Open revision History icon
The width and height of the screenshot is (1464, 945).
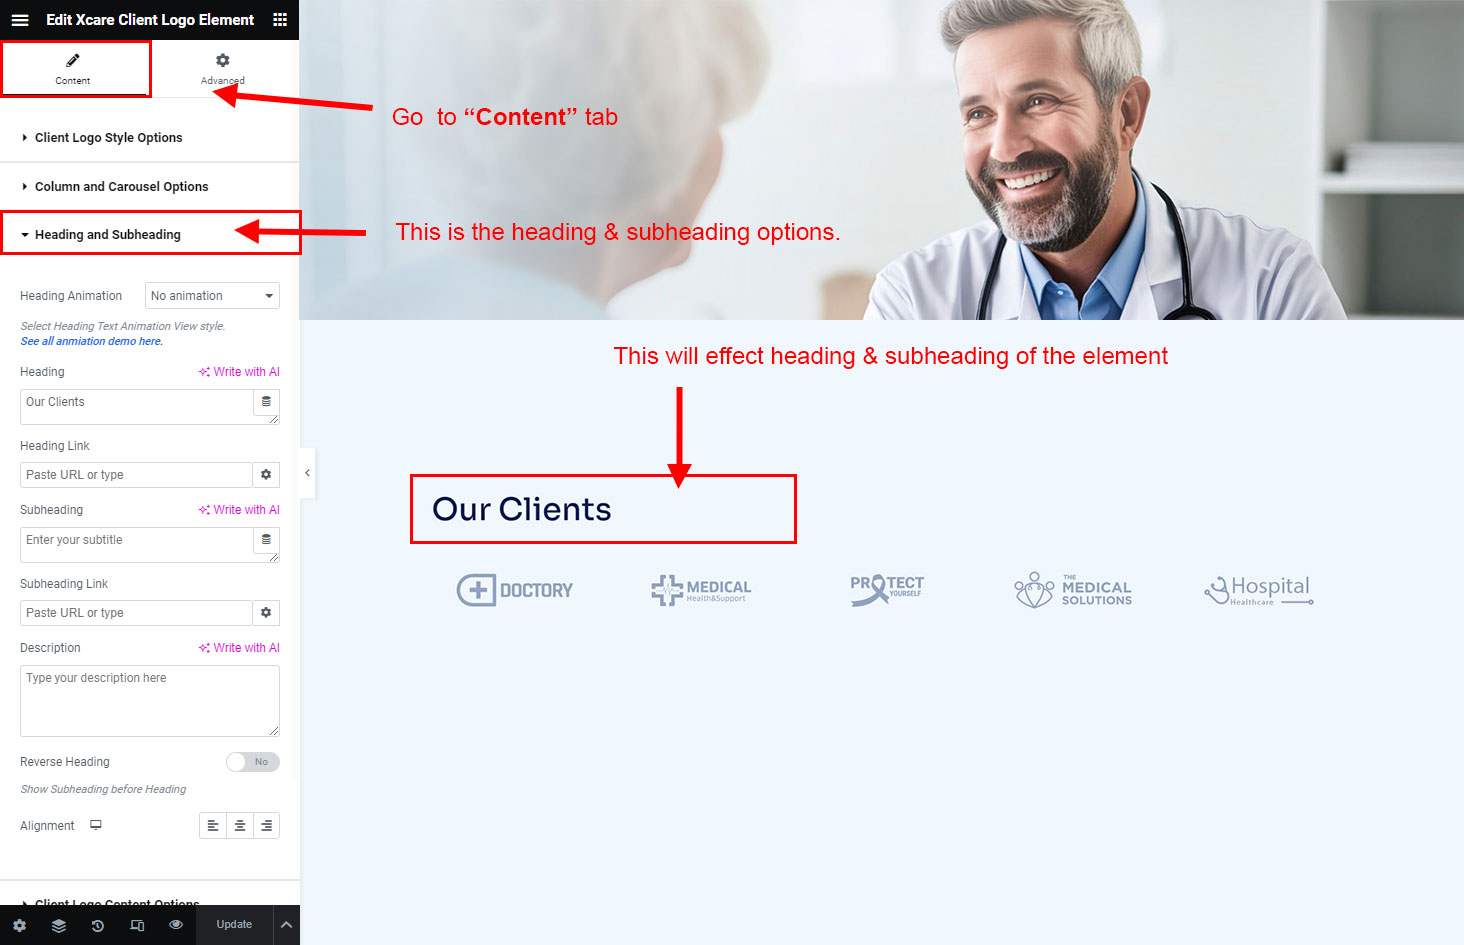pyautogui.click(x=98, y=925)
